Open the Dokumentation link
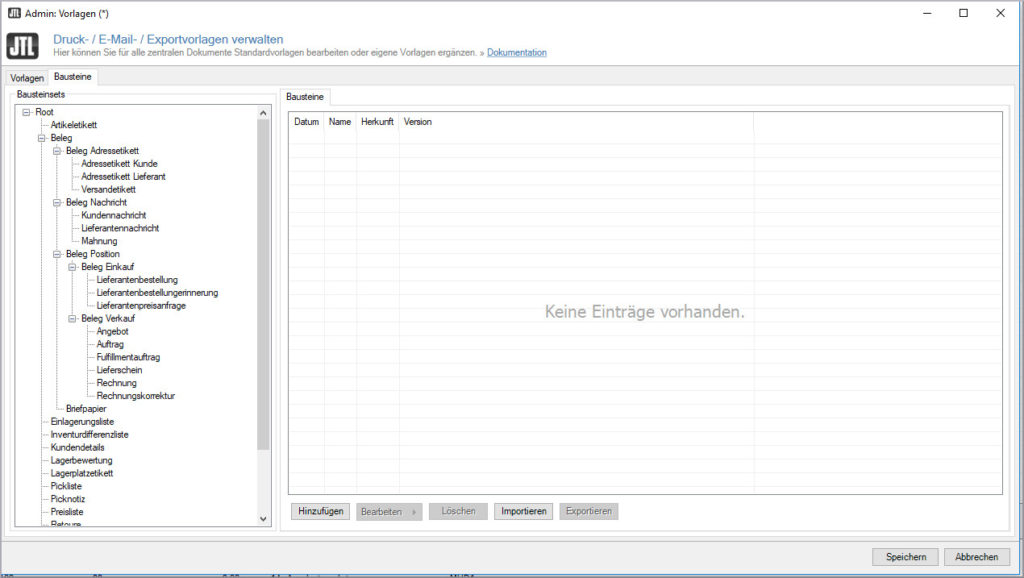This screenshot has height=578, width=1024. (516, 52)
